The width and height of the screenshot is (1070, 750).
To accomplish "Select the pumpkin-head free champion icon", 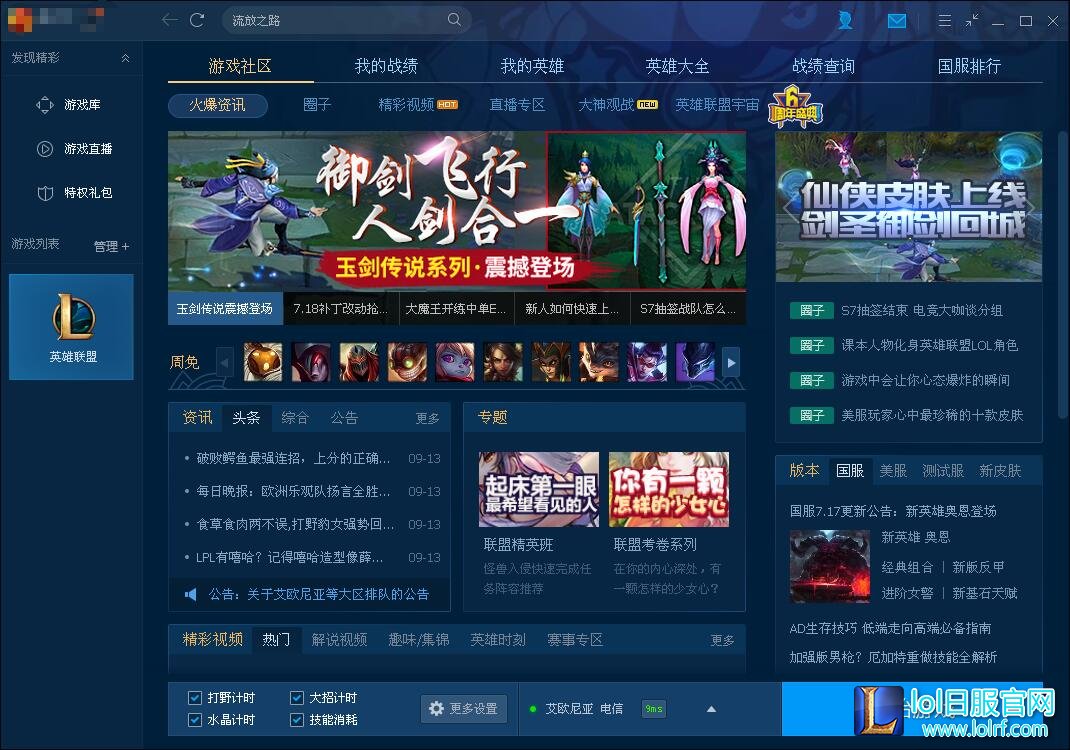I will [x=263, y=362].
